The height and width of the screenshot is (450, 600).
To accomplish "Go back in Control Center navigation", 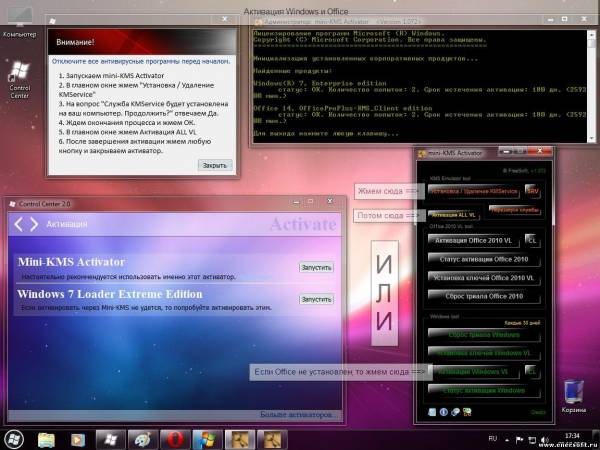I will (18, 224).
